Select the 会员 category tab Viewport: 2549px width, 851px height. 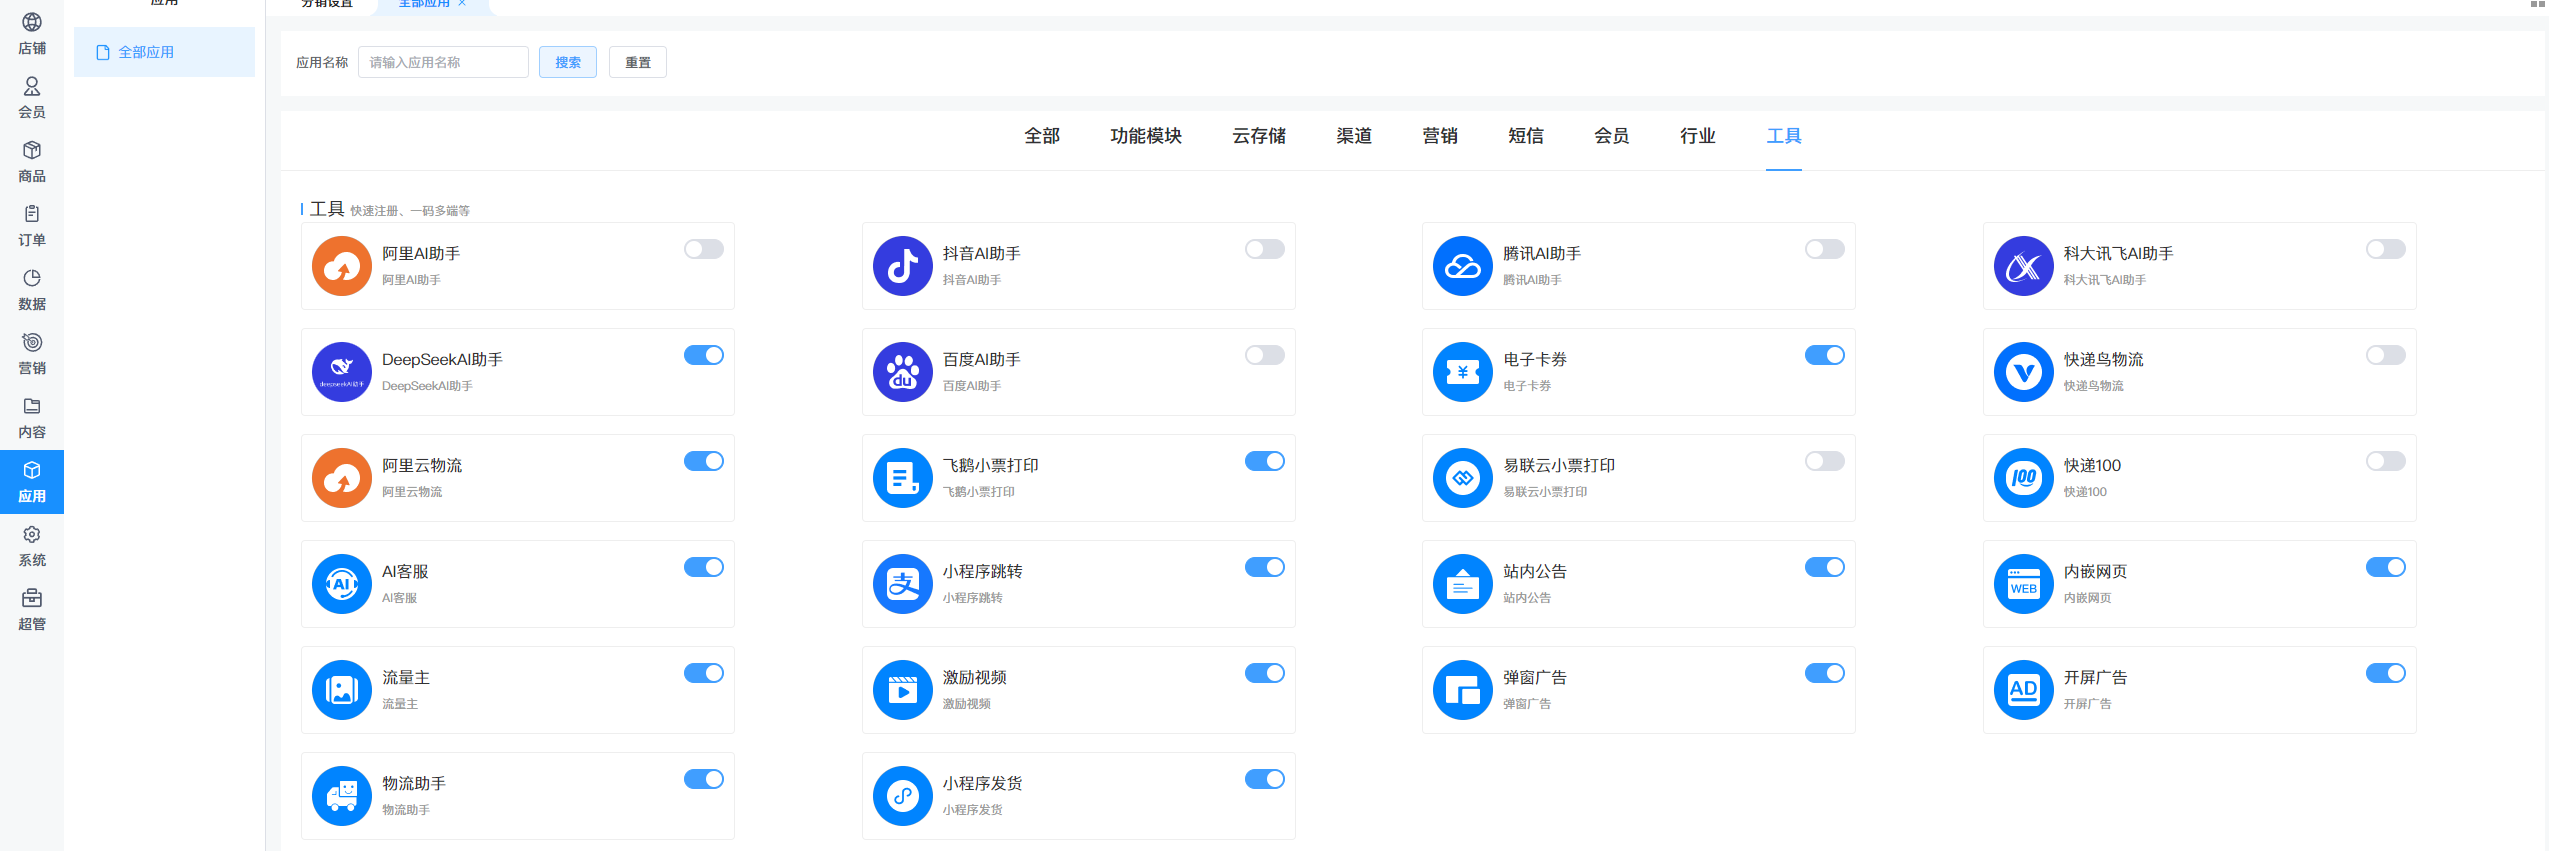[x=1612, y=136]
